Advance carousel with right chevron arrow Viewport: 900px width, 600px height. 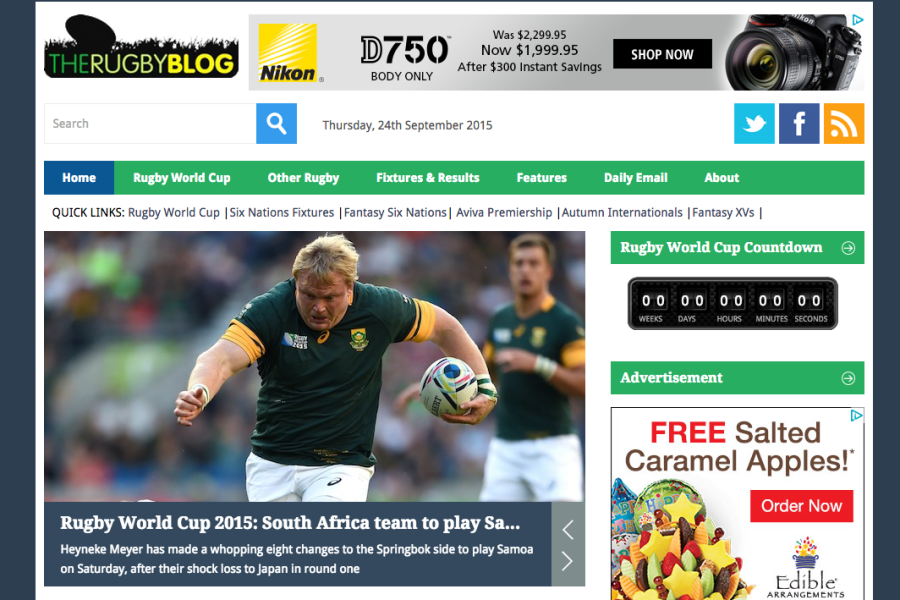[568, 561]
